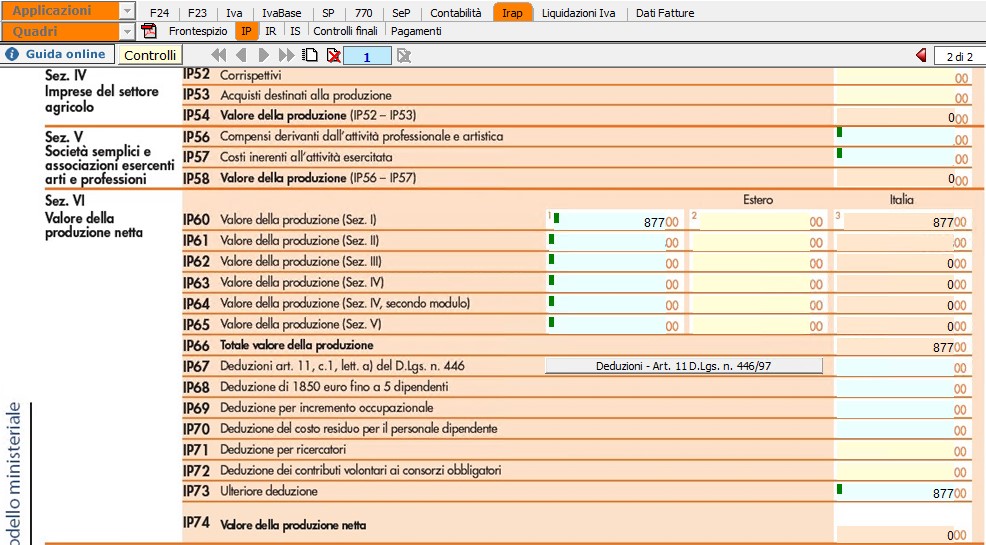Click the IP73 Ulteriore deduzione field with 877
This screenshot has height=545, width=986.
click(x=902, y=492)
